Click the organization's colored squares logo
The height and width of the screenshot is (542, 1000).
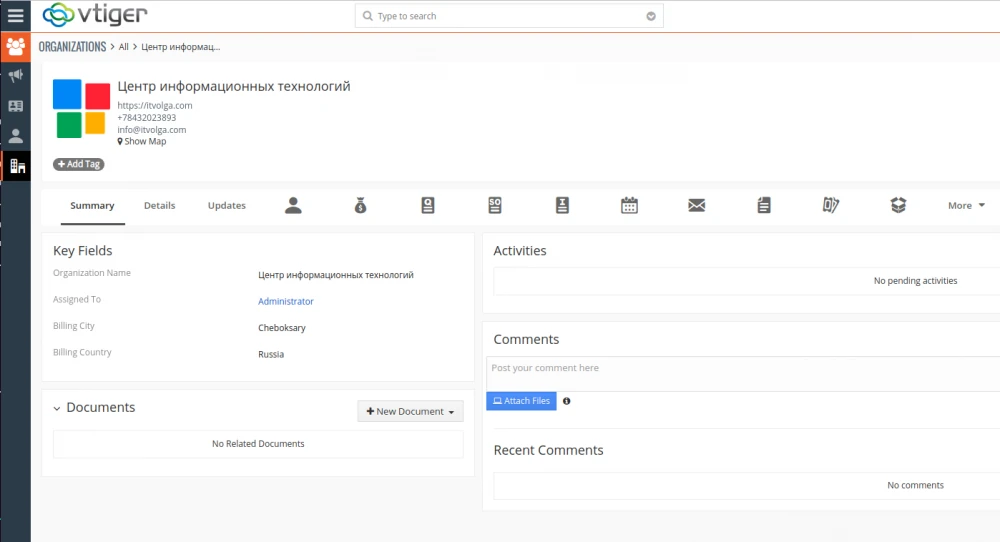(81, 108)
